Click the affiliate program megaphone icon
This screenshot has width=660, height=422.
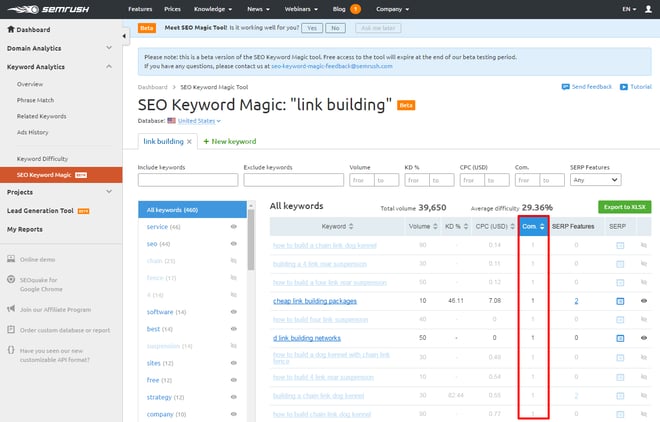[x=11, y=309]
